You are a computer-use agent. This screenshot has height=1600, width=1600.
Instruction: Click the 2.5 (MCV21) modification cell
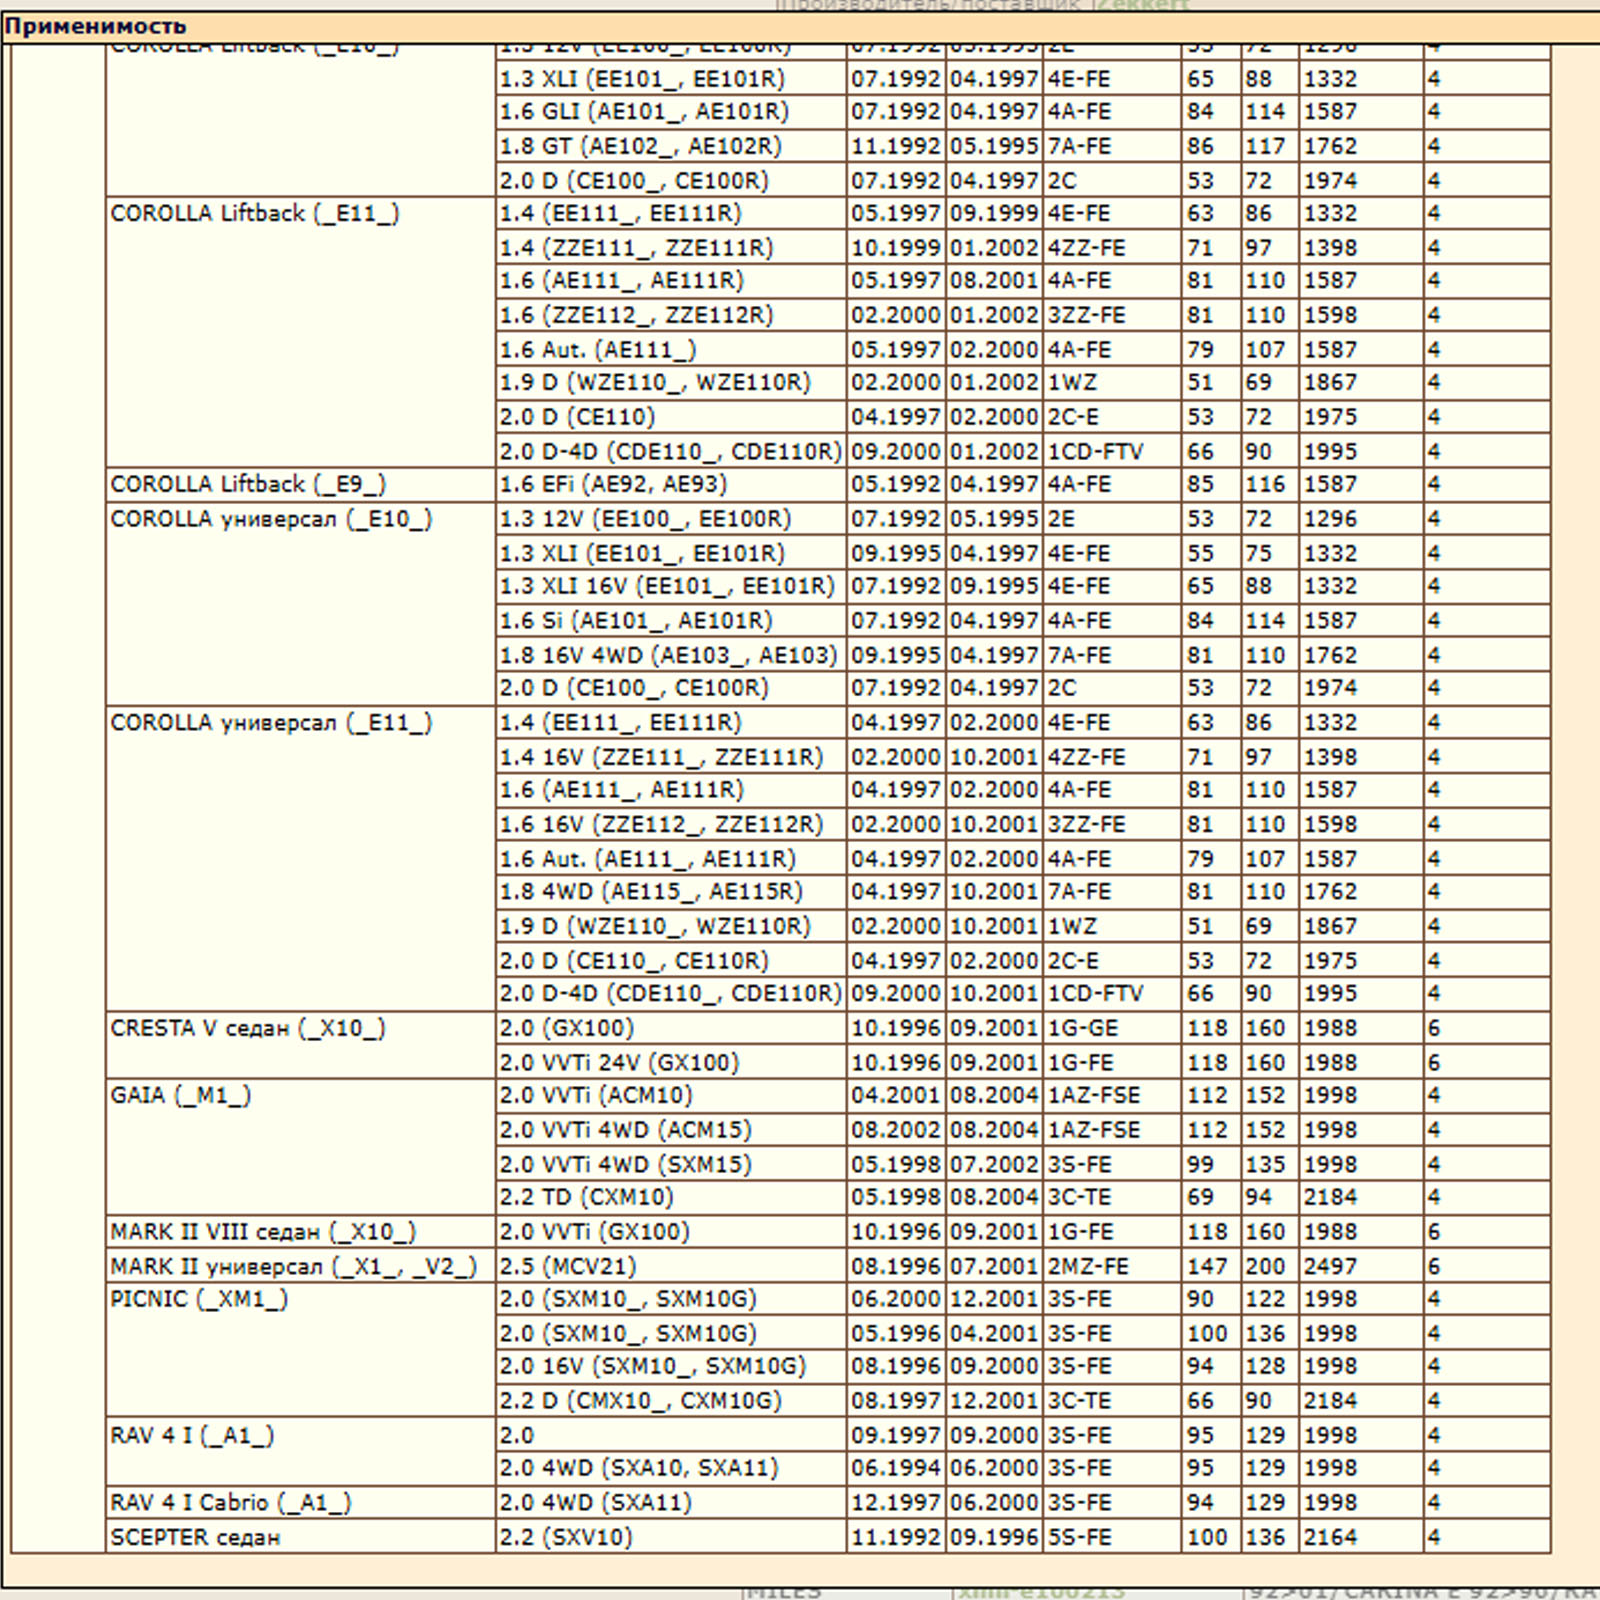pyautogui.click(x=568, y=1267)
